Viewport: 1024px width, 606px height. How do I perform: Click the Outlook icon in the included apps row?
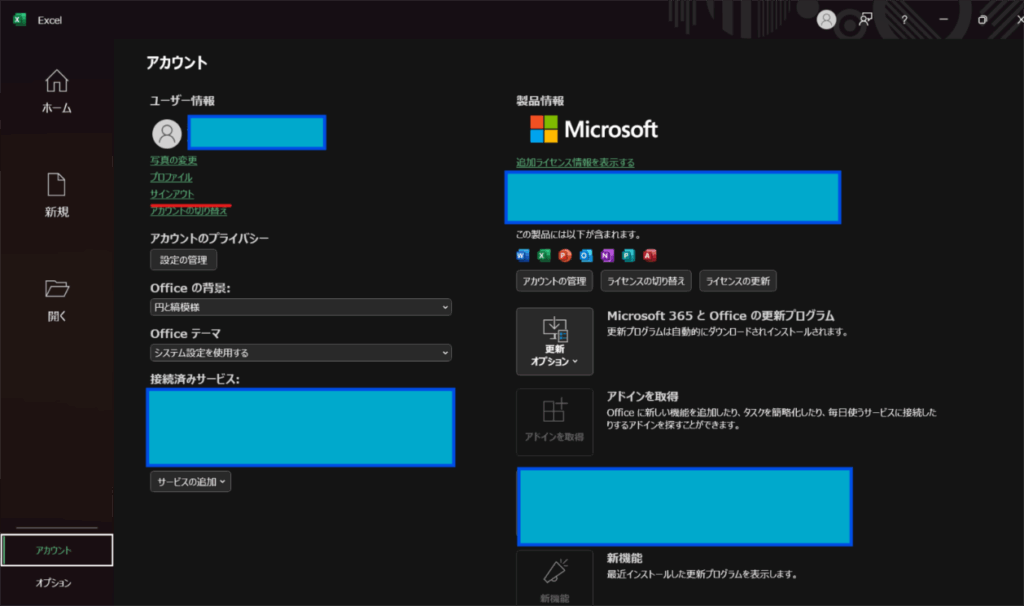tap(586, 255)
